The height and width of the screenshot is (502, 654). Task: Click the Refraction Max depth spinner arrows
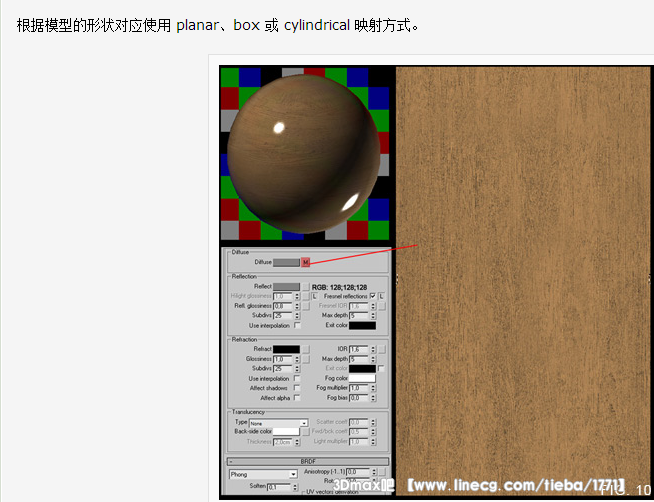[x=373, y=359]
